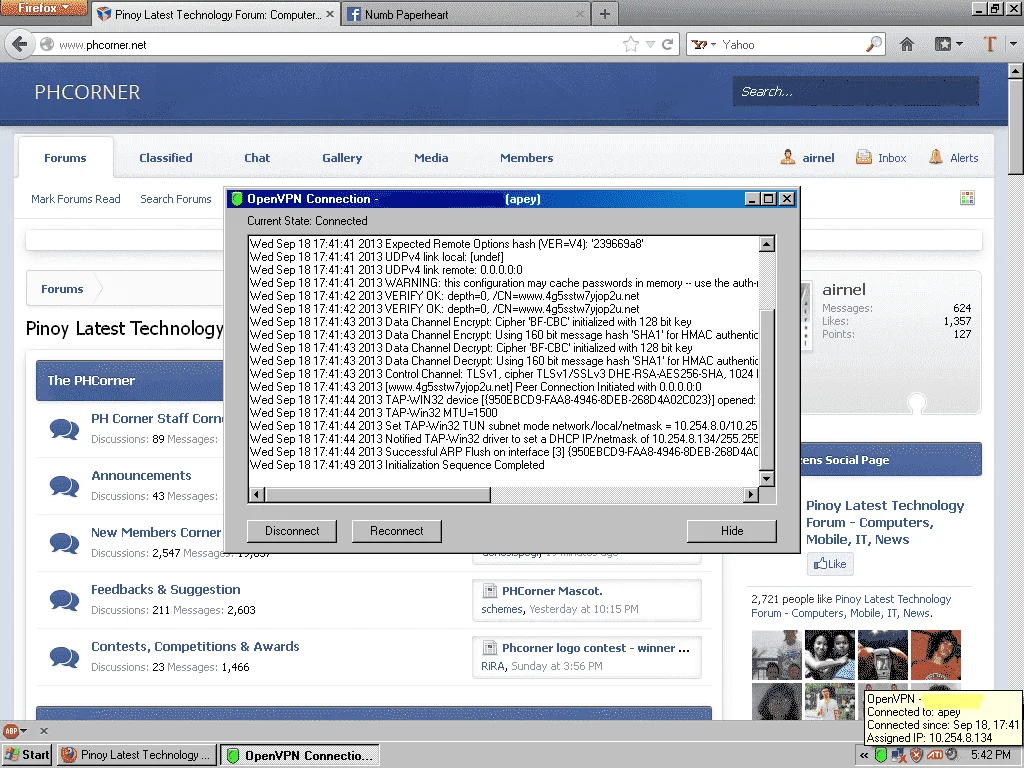Open Phcorner logo contest - winner thread

click(596, 648)
